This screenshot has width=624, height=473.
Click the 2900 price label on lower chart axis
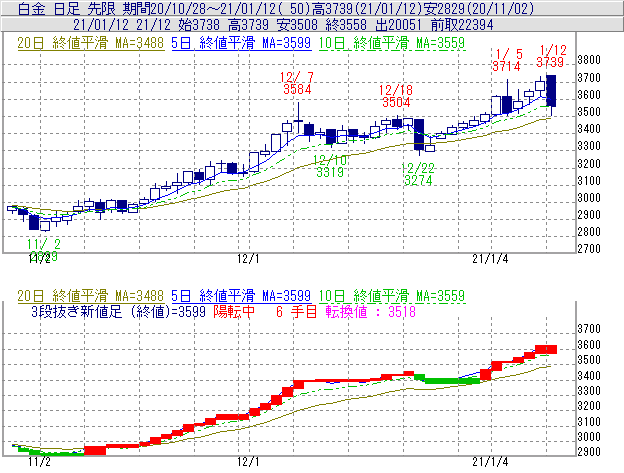pyautogui.click(x=589, y=452)
